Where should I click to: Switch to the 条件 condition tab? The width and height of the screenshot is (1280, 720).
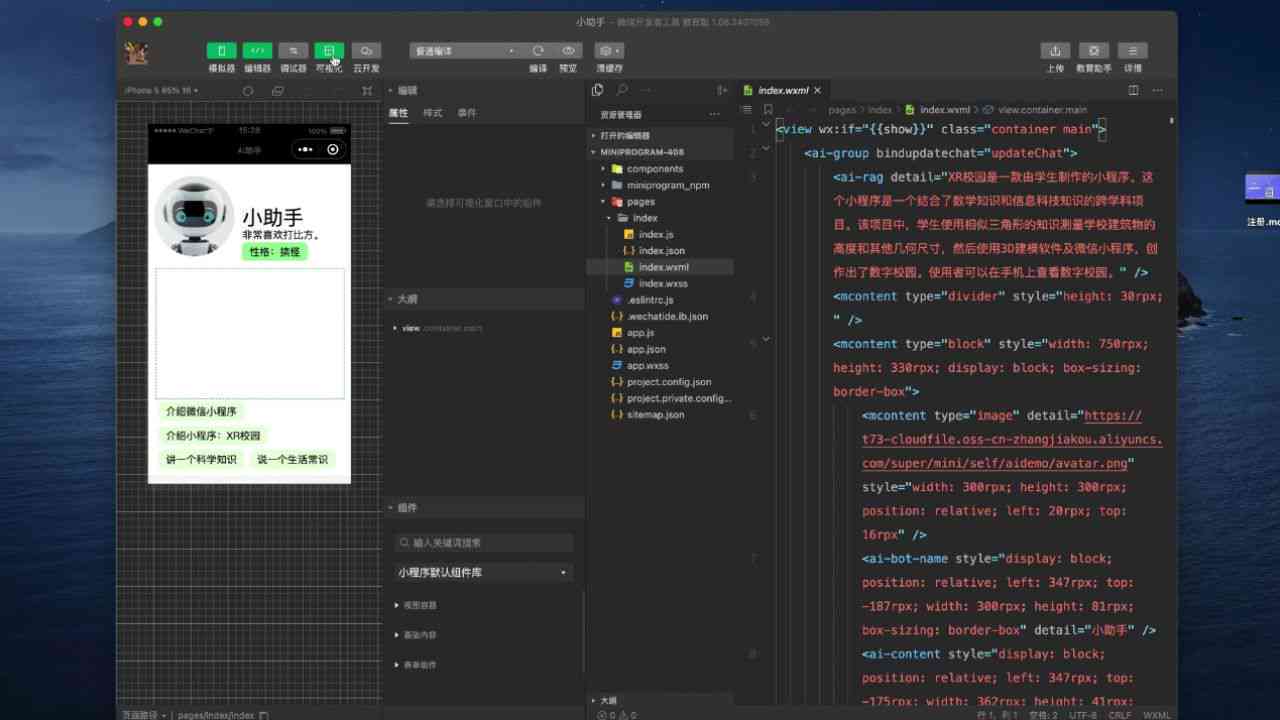click(x=467, y=113)
